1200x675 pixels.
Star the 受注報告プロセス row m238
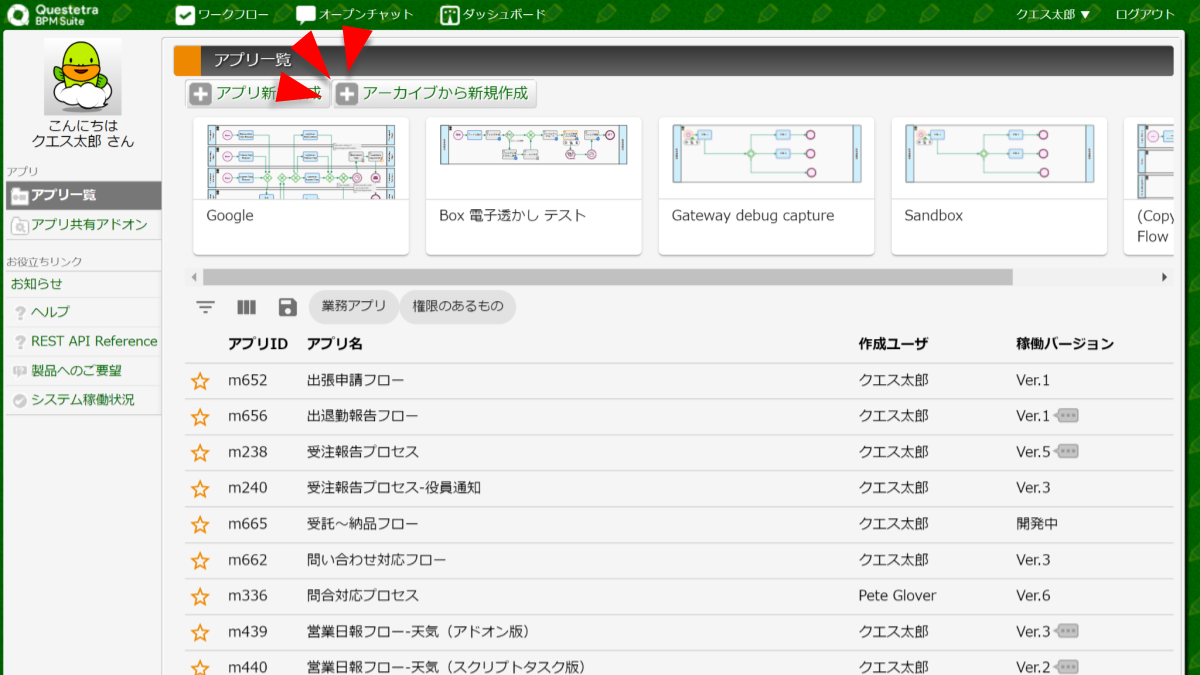click(200, 453)
